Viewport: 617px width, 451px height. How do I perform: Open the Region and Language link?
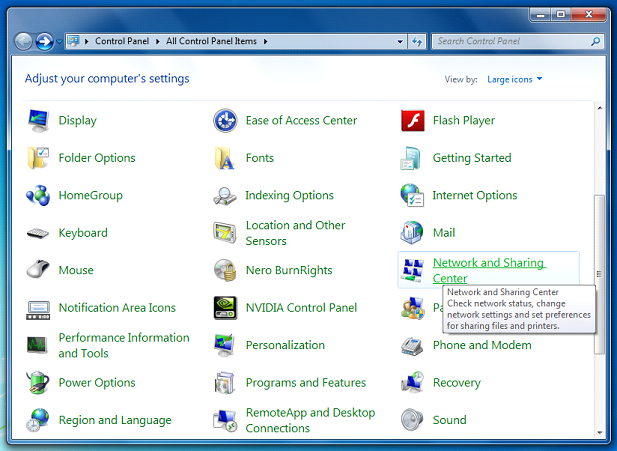click(115, 420)
